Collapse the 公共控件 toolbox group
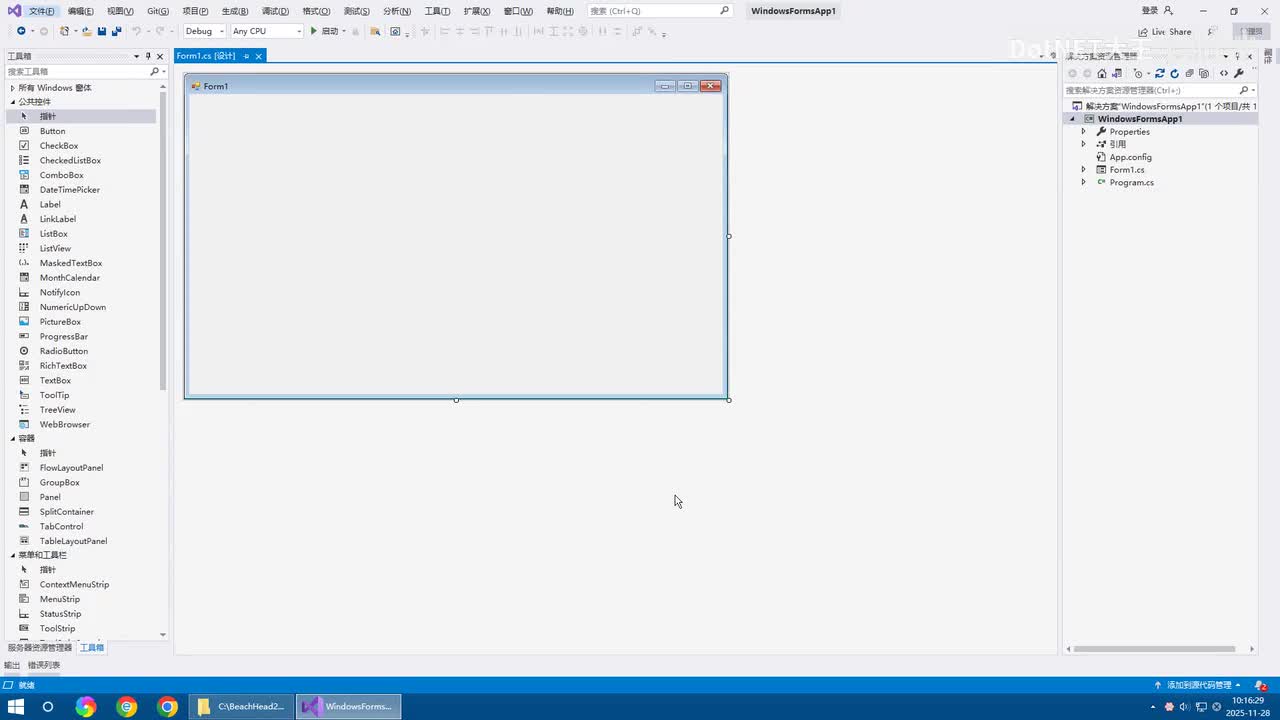This screenshot has width=1280, height=720. click(13, 102)
